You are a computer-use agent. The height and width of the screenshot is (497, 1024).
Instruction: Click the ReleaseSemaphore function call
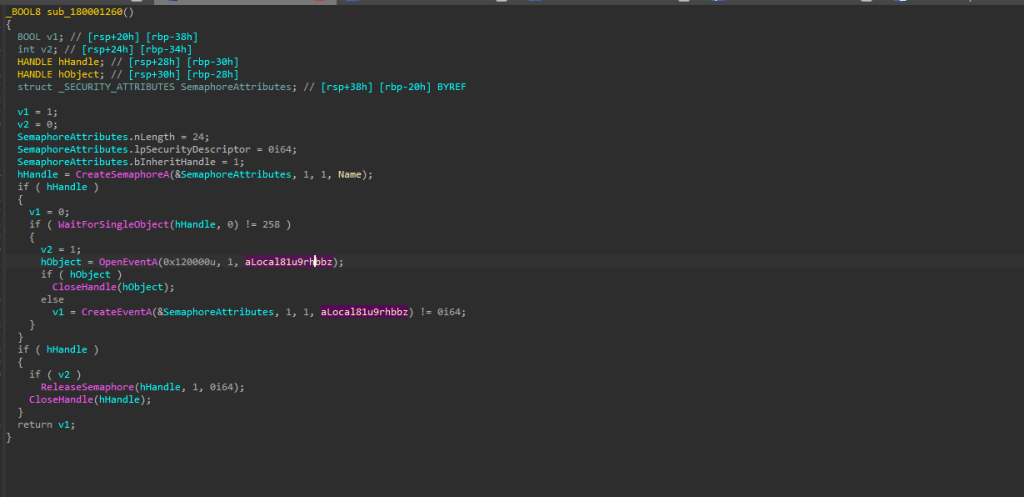click(x=88, y=387)
